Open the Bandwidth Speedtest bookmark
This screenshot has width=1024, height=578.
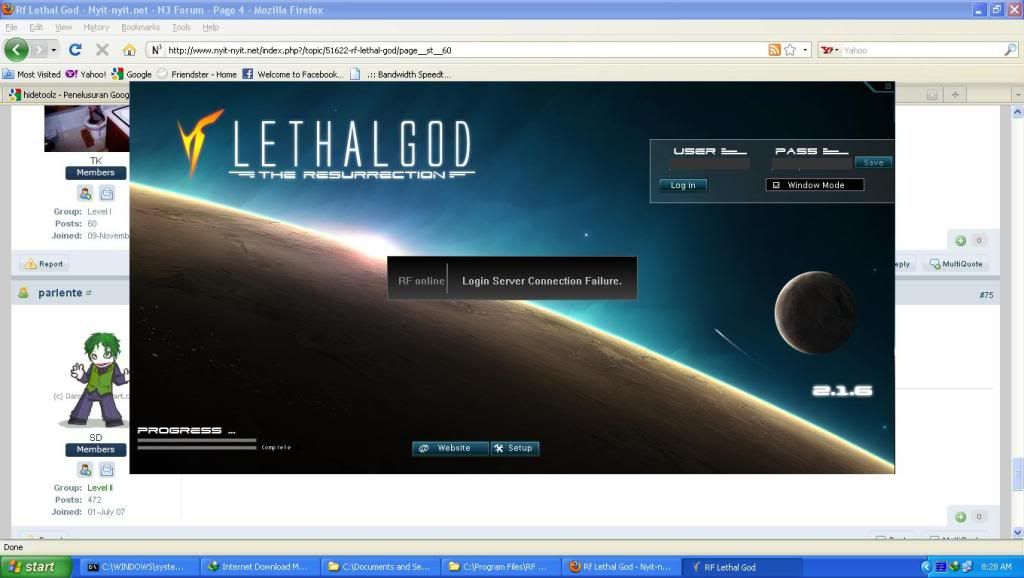pos(400,74)
